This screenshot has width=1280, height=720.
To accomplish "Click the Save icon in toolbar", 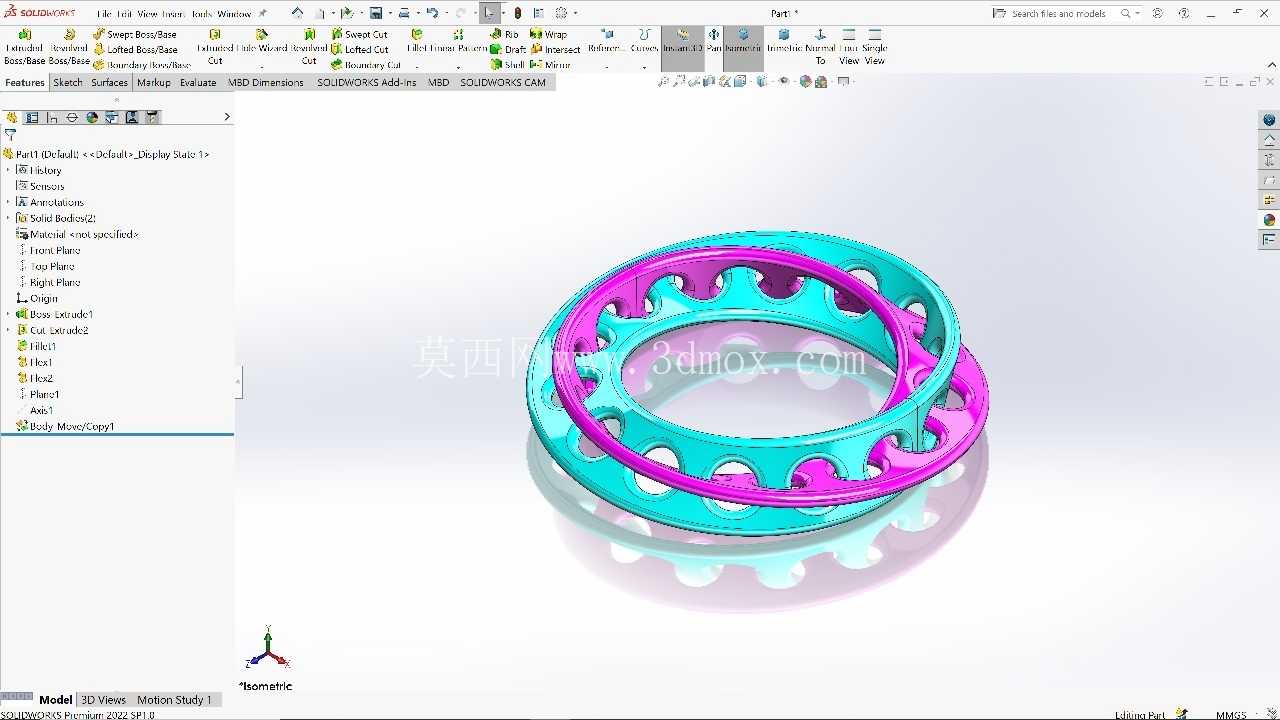I will pos(376,13).
